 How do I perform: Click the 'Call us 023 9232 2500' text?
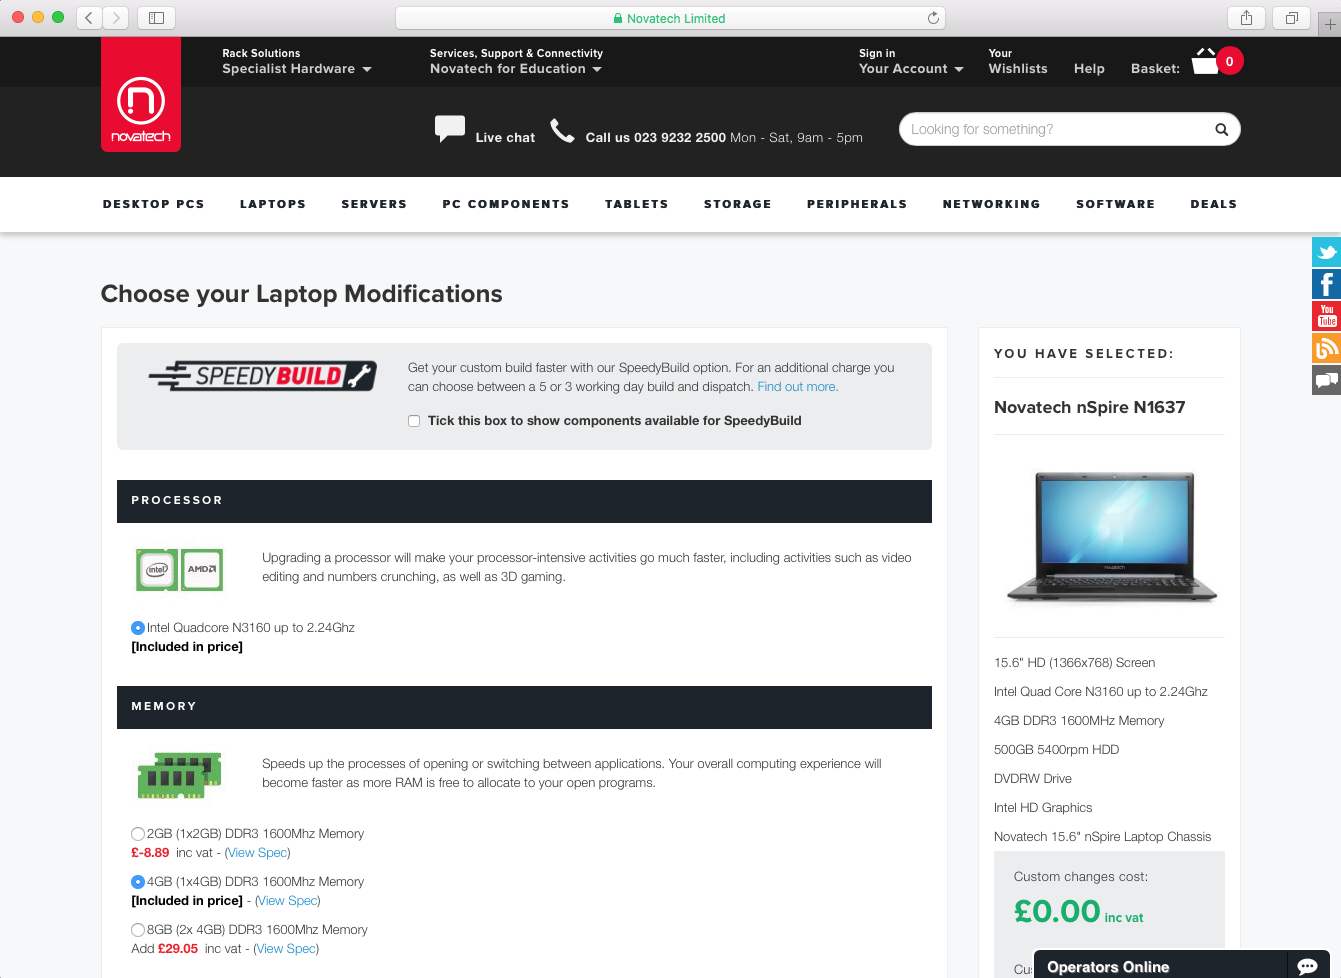pyautogui.click(x=656, y=138)
